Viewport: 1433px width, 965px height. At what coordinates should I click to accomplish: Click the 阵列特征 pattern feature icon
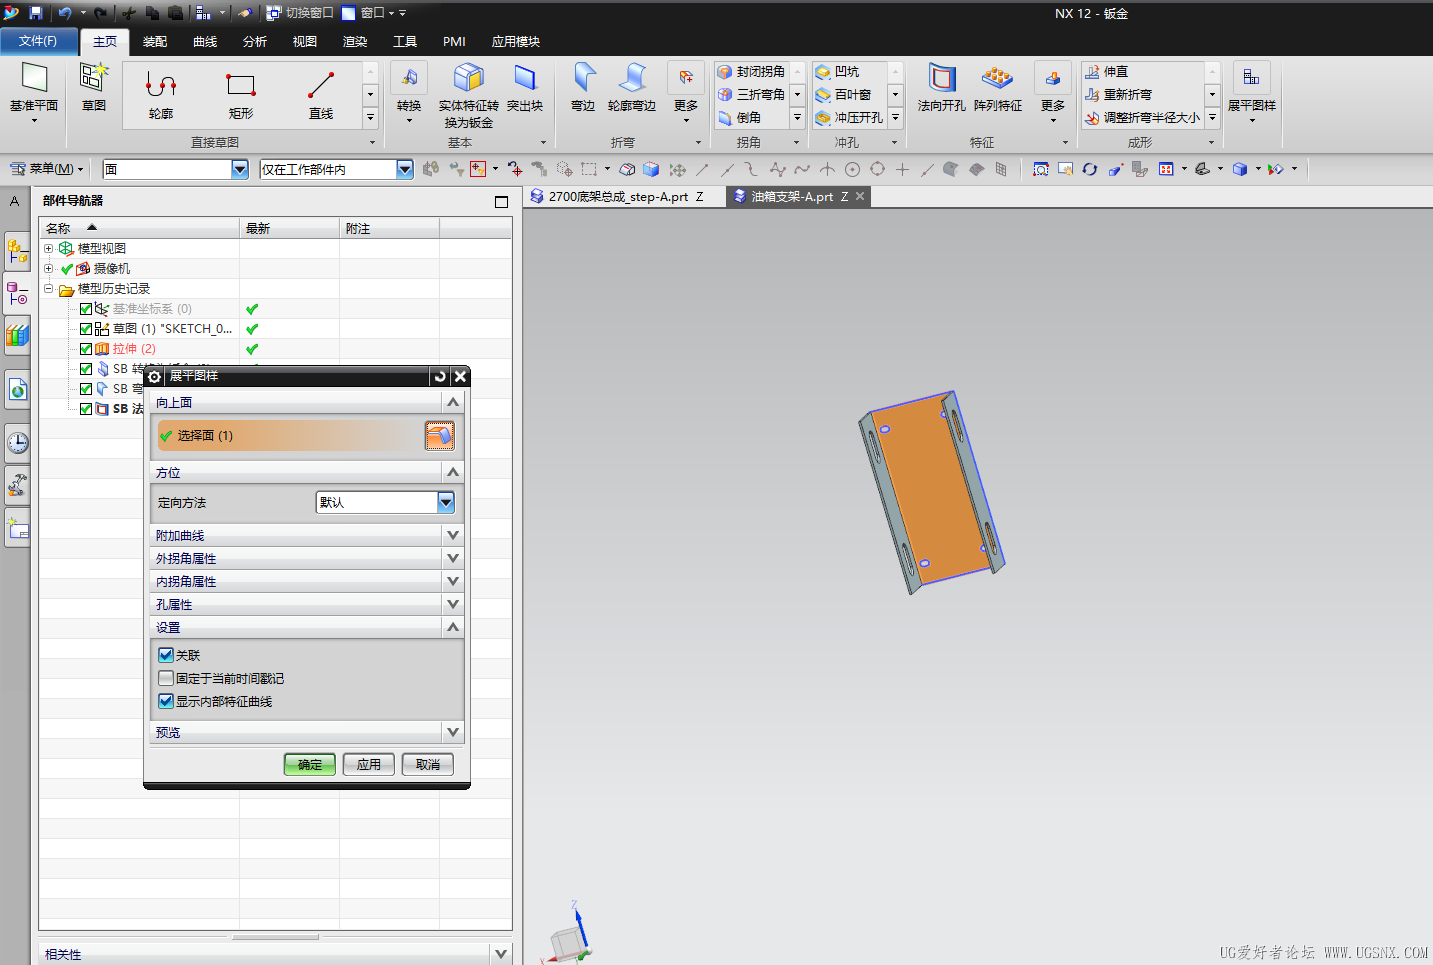point(997,79)
